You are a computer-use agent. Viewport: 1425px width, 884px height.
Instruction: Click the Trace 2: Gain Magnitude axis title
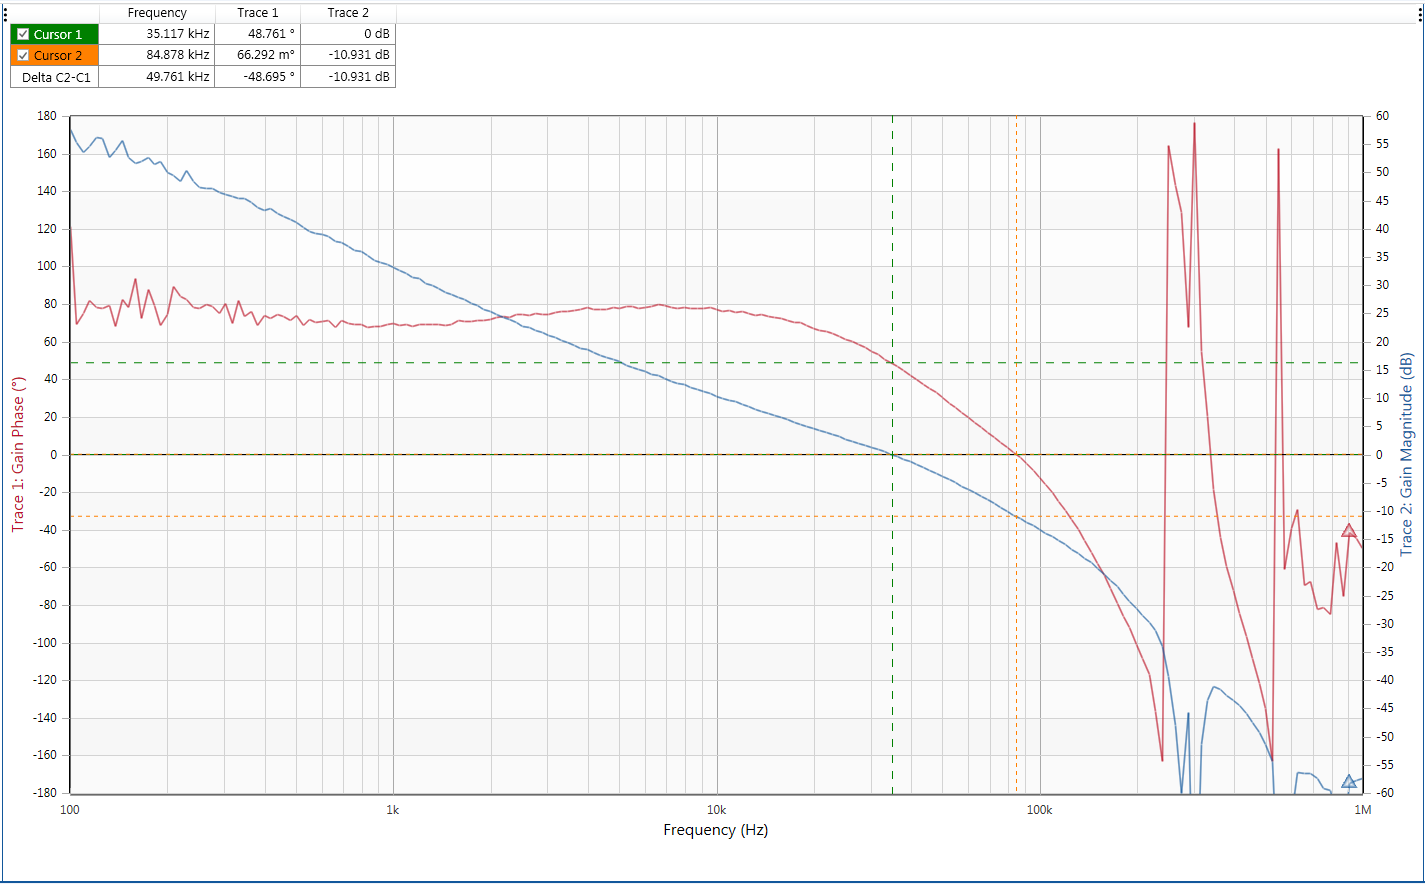pos(1406,454)
